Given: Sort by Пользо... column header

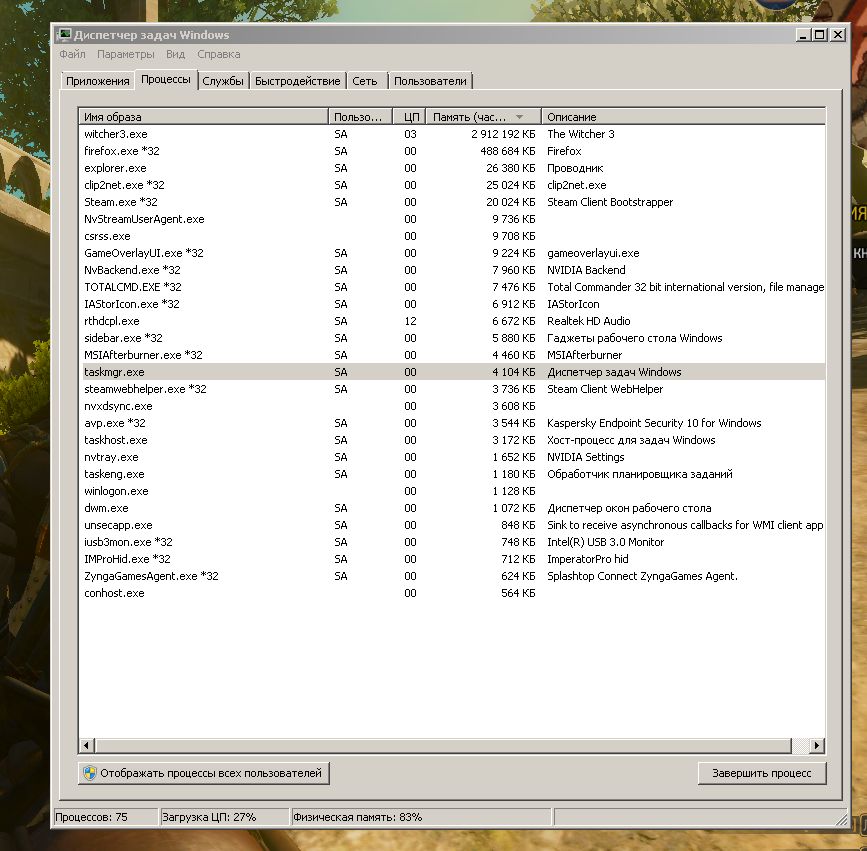Looking at the screenshot, I should [361, 117].
